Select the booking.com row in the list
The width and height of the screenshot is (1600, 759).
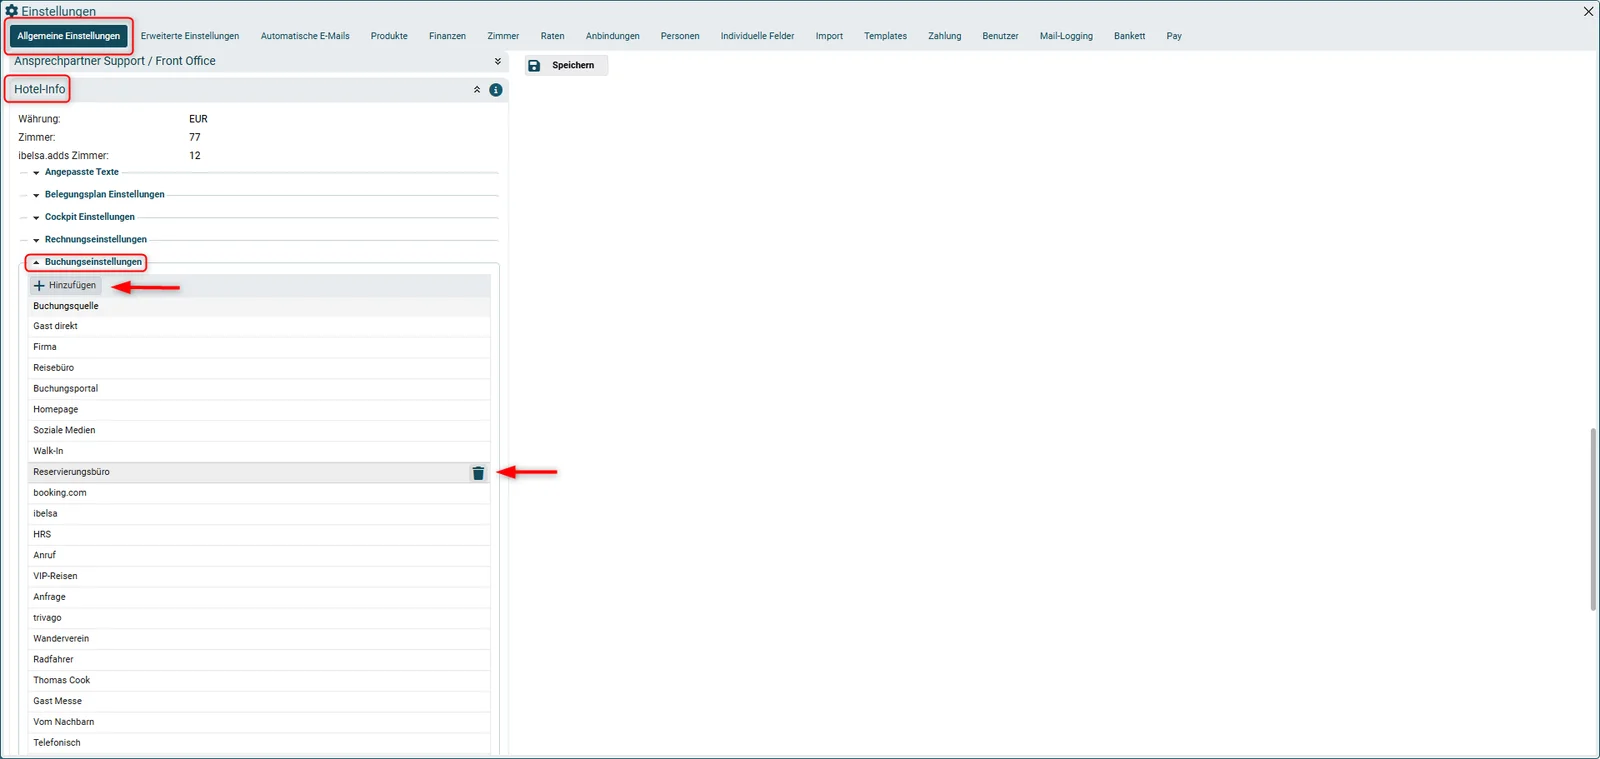click(x=259, y=493)
